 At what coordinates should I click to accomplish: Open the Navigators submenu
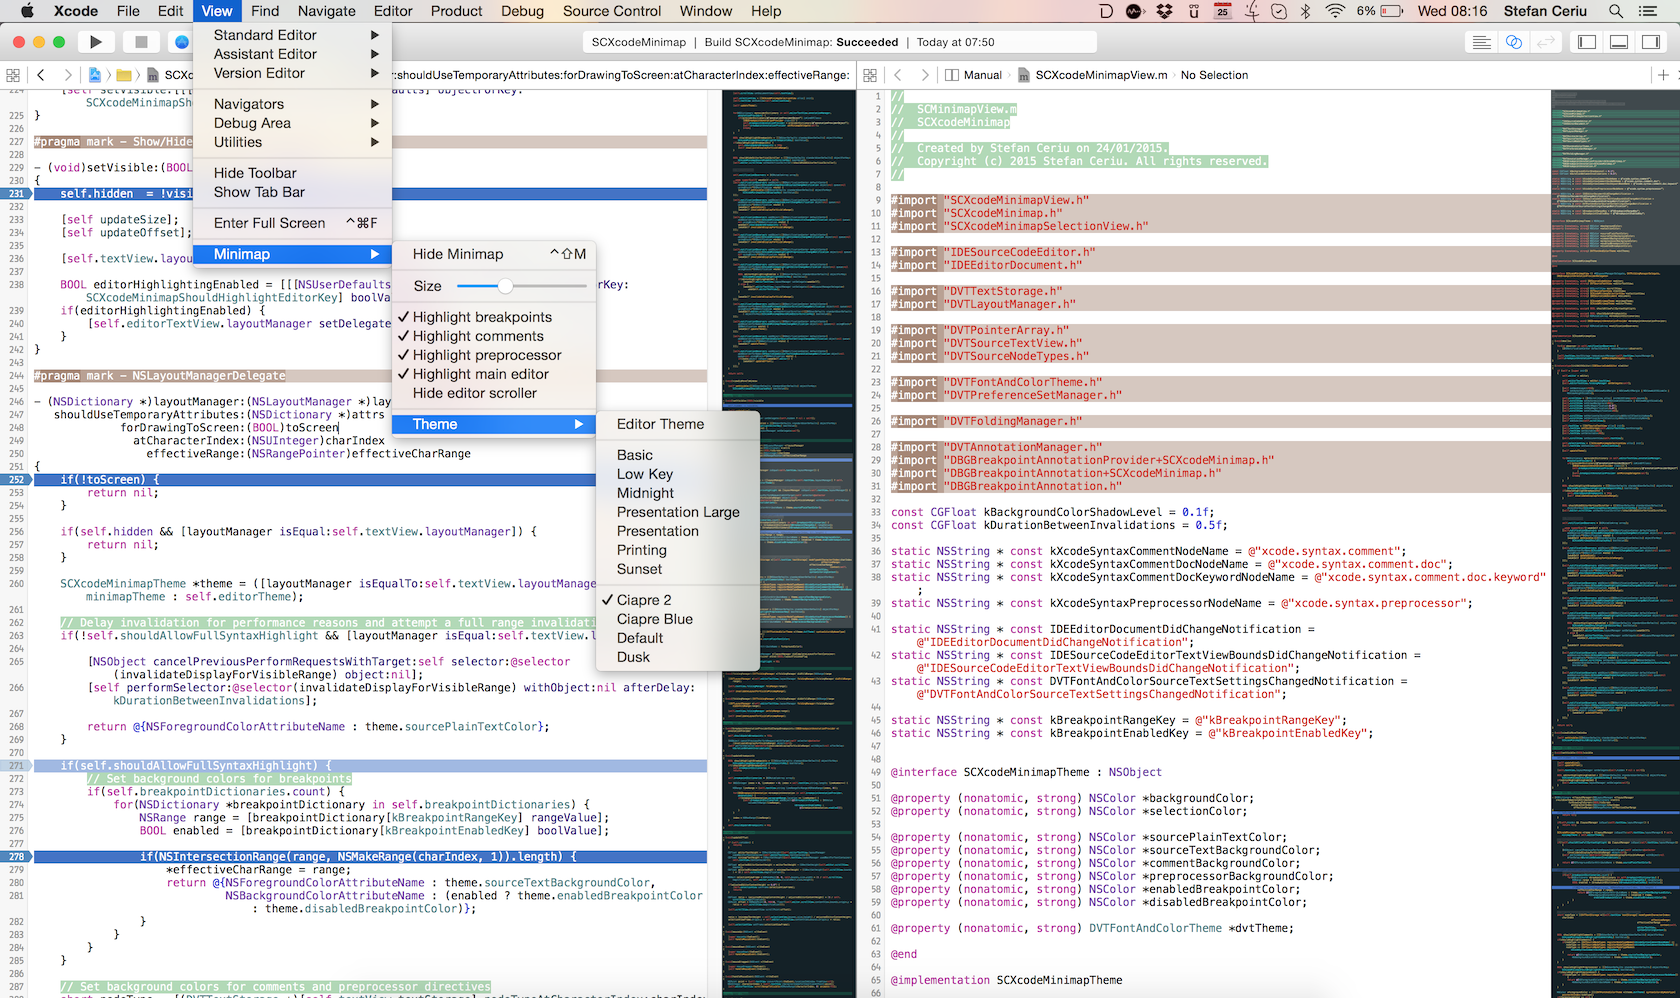pyautogui.click(x=249, y=104)
